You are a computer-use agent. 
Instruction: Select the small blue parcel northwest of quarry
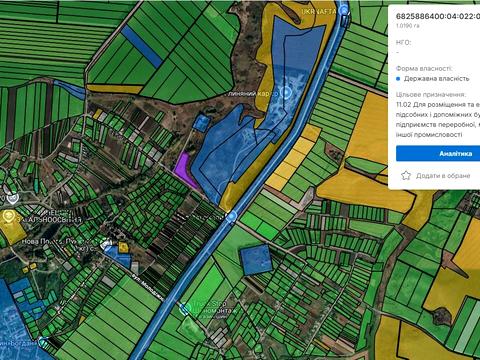click(x=202, y=122)
